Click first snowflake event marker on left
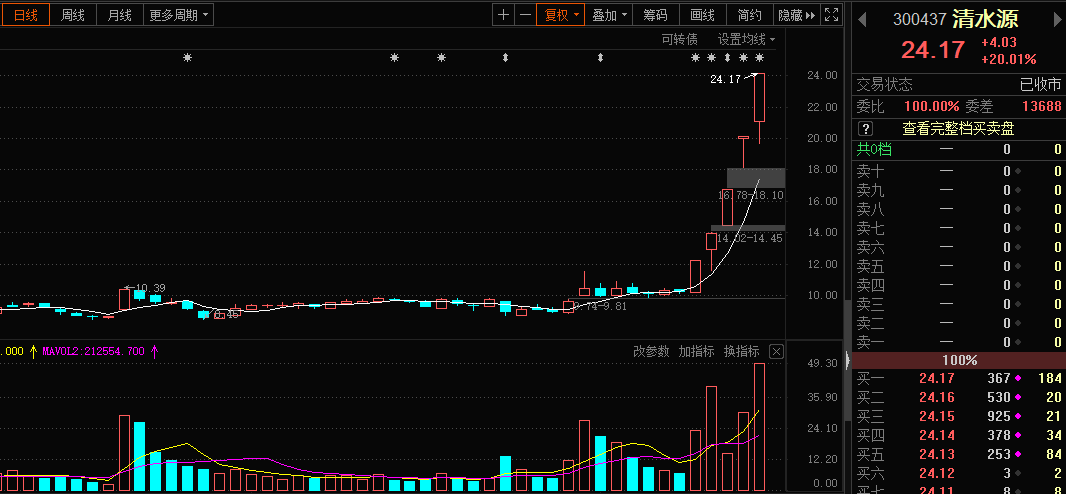 click(188, 58)
